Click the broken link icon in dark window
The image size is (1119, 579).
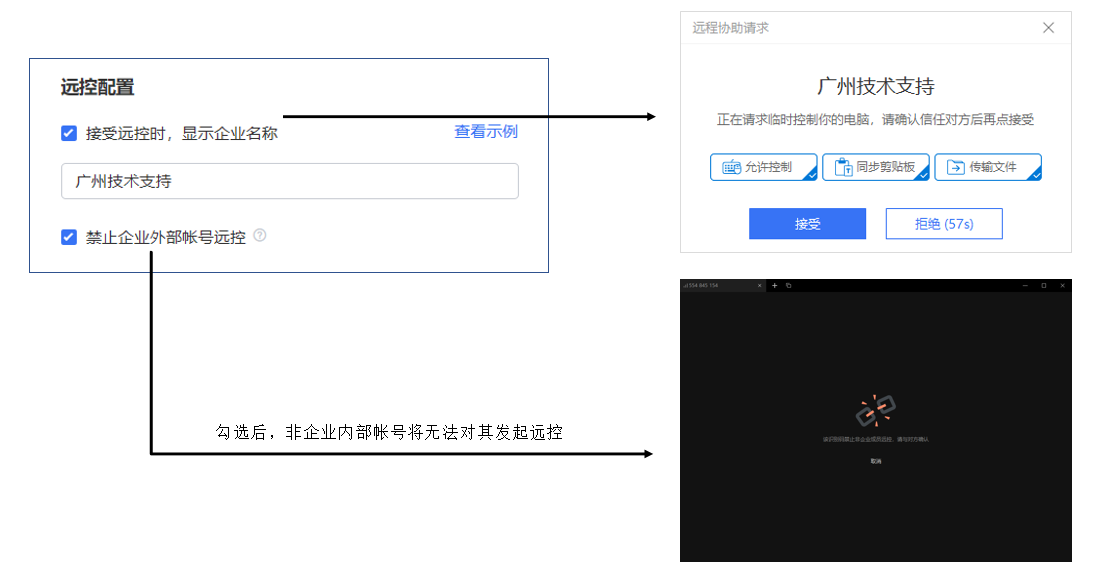(875, 410)
